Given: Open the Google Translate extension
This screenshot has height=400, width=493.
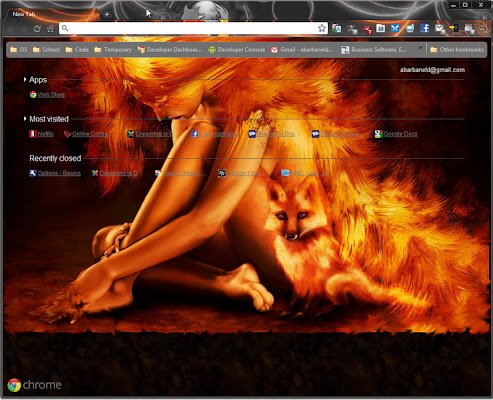Looking at the screenshot, I should [x=337, y=29].
